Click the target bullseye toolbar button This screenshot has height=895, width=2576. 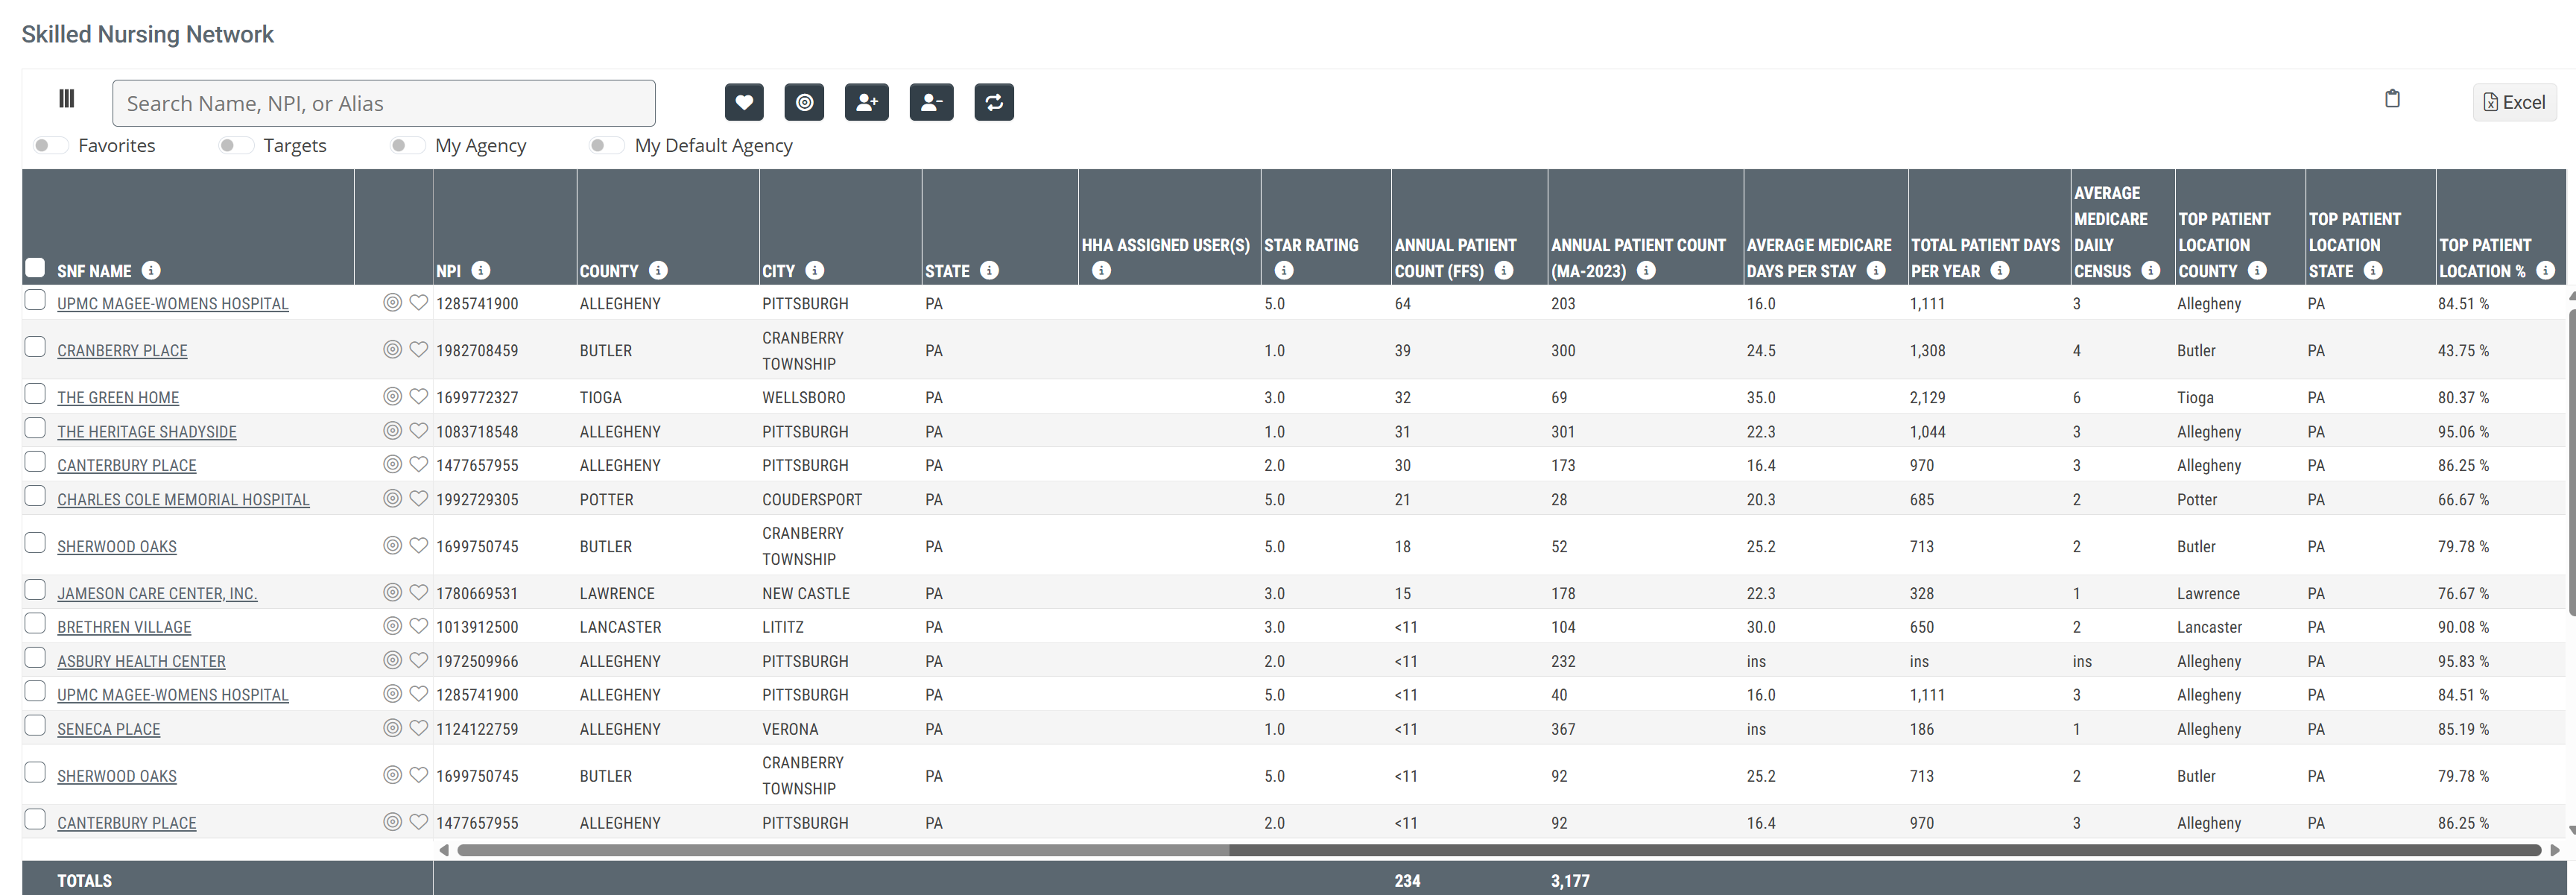pyautogui.click(x=804, y=102)
